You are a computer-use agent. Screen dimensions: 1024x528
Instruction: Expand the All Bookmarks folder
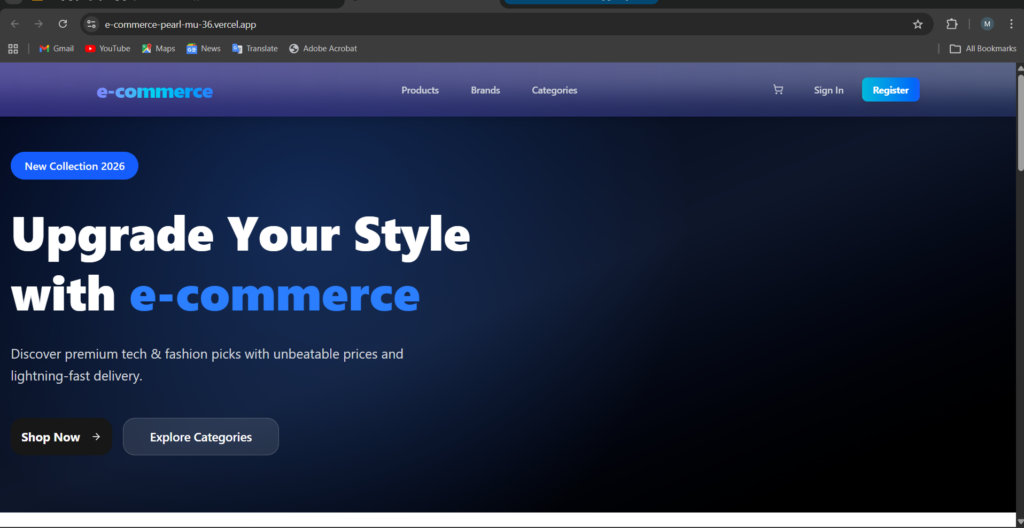click(983, 48)
